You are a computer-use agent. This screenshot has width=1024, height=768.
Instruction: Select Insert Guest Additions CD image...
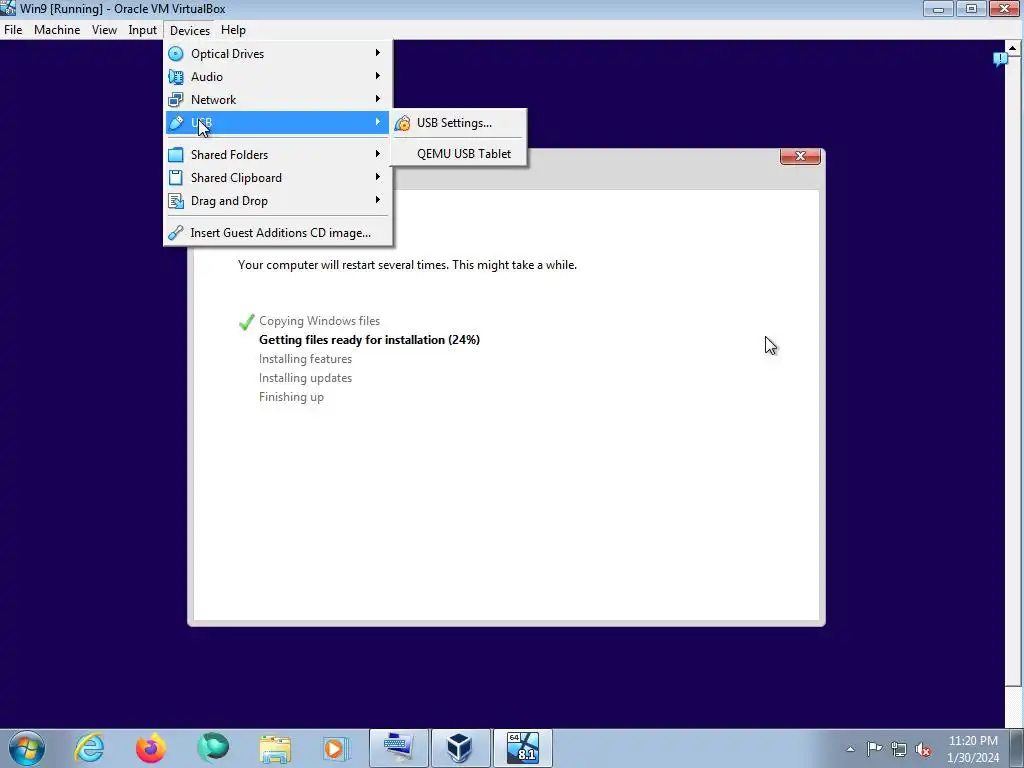pyautogui.click(x=278, y=232)
